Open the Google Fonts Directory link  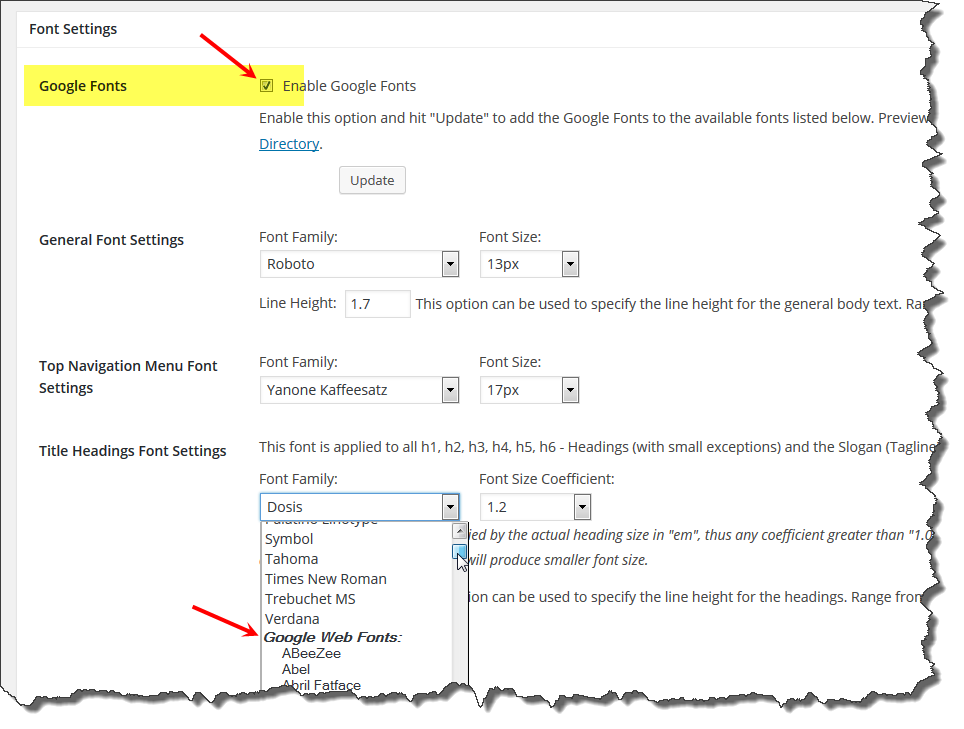(x=289, y=144)
